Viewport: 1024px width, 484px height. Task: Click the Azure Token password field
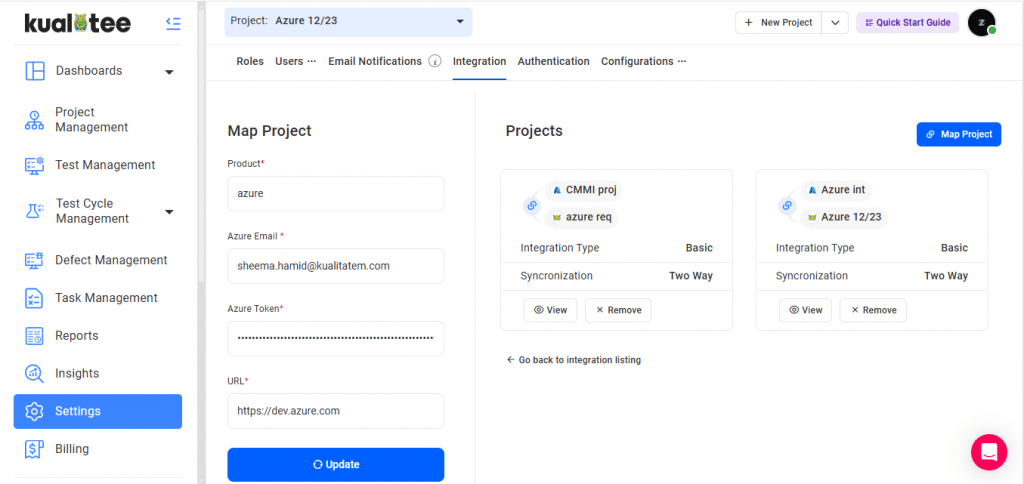[x=336, y=338]
